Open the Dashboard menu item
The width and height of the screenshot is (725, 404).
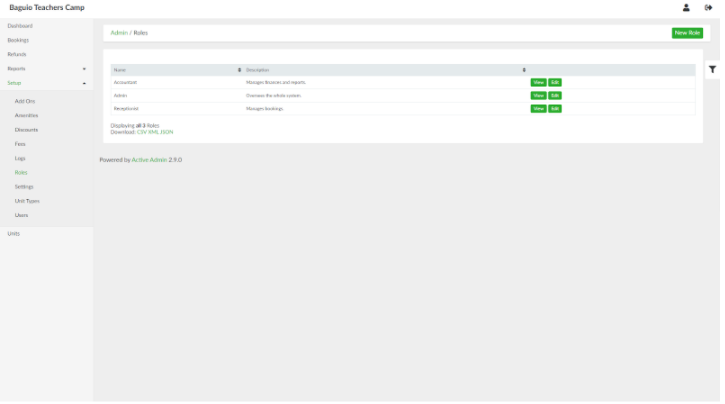(20, 25)
